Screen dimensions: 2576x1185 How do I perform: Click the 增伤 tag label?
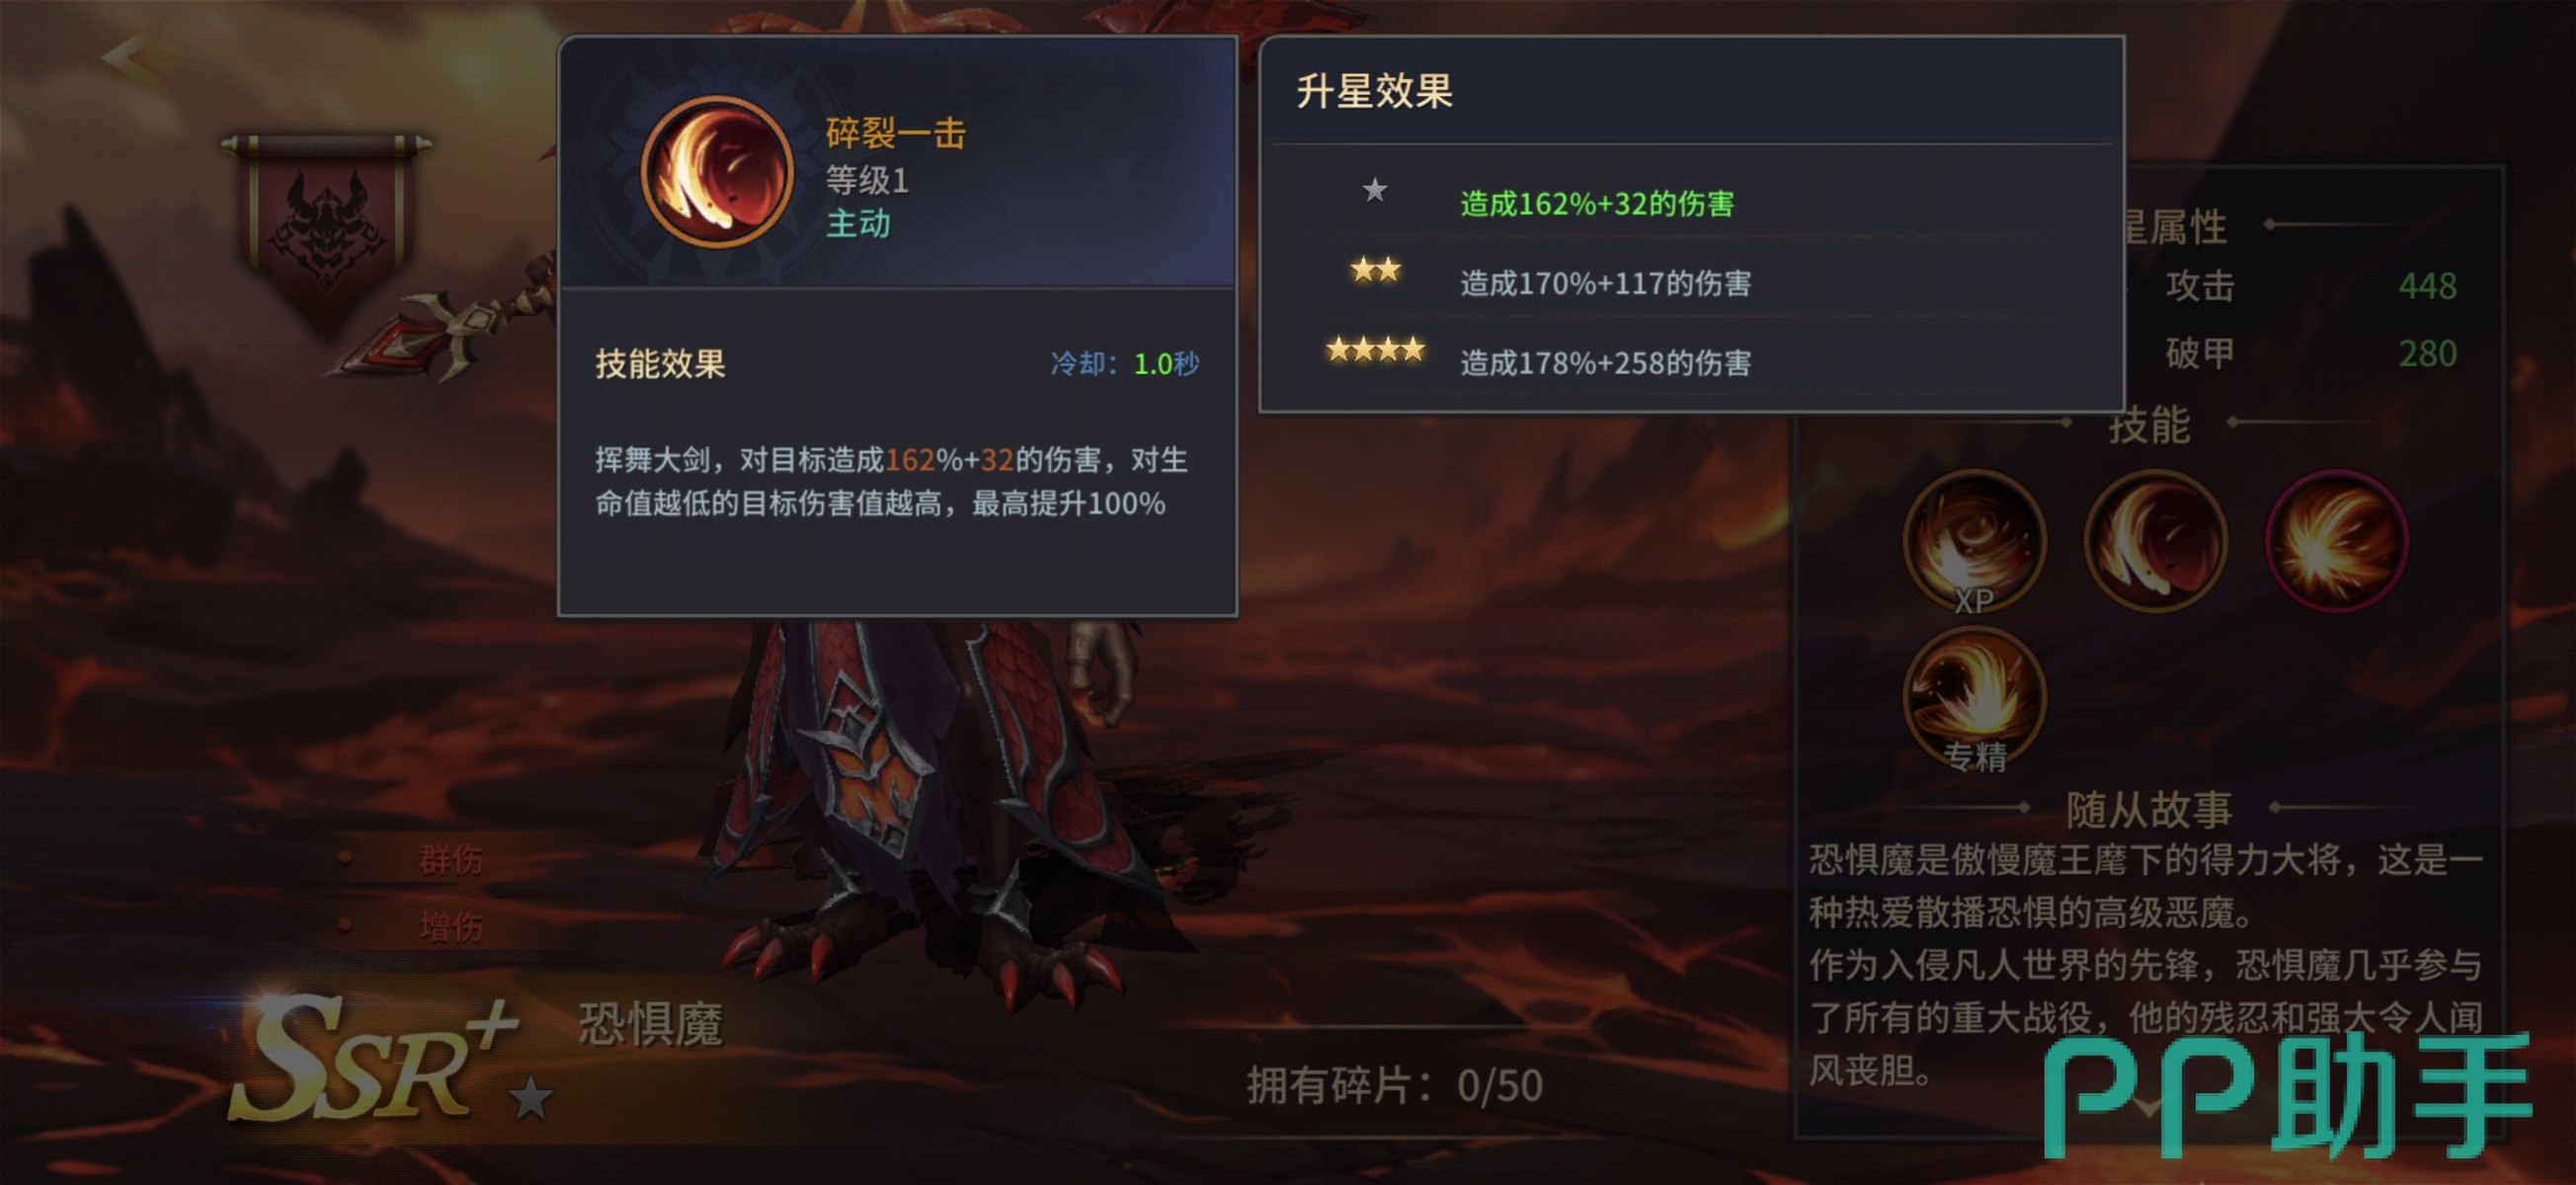coord(451,926)
